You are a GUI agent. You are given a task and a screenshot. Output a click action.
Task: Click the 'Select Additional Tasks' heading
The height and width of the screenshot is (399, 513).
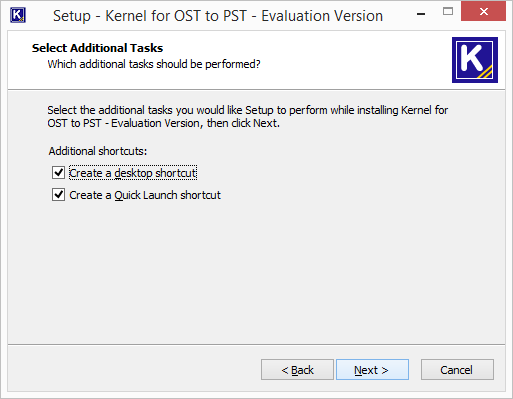tap(97, 48)
